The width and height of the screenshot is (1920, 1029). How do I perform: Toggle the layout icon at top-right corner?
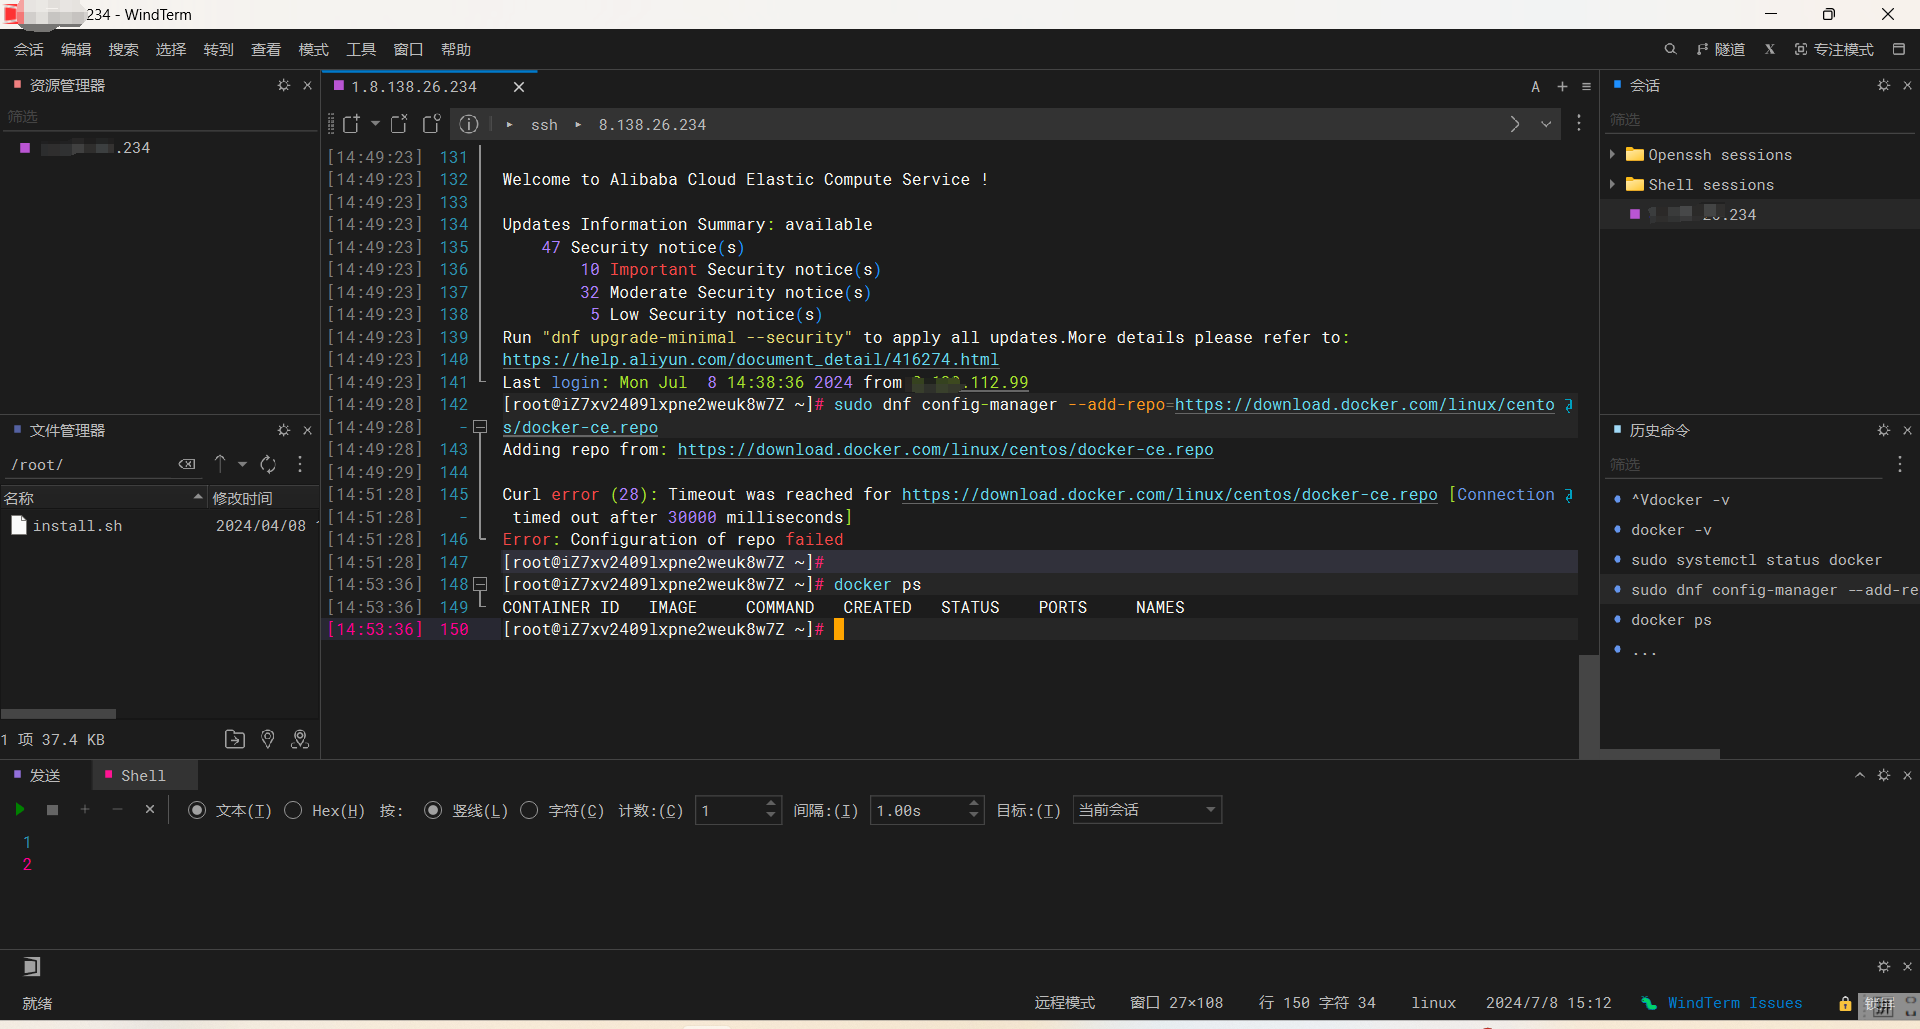1899,49
